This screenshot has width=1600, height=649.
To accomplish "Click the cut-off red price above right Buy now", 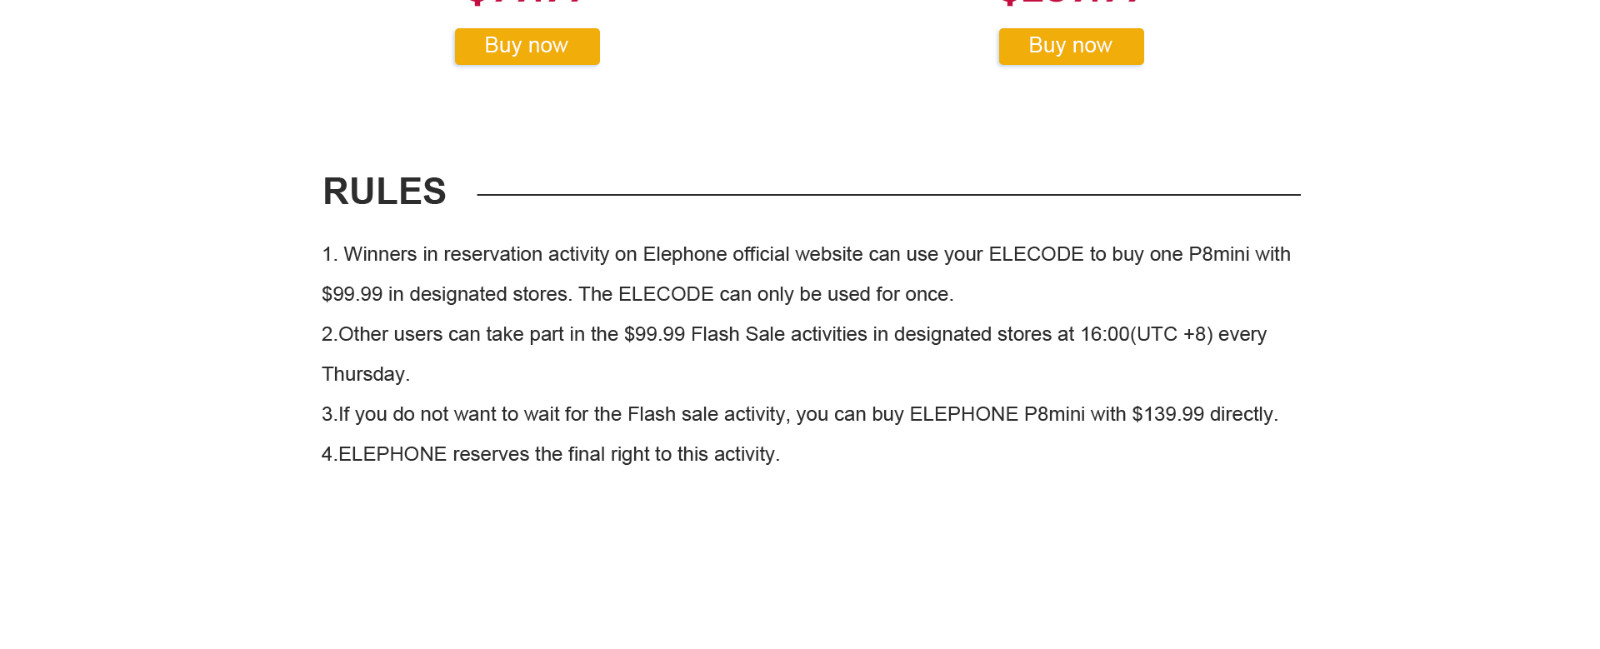I will 1071,3.
